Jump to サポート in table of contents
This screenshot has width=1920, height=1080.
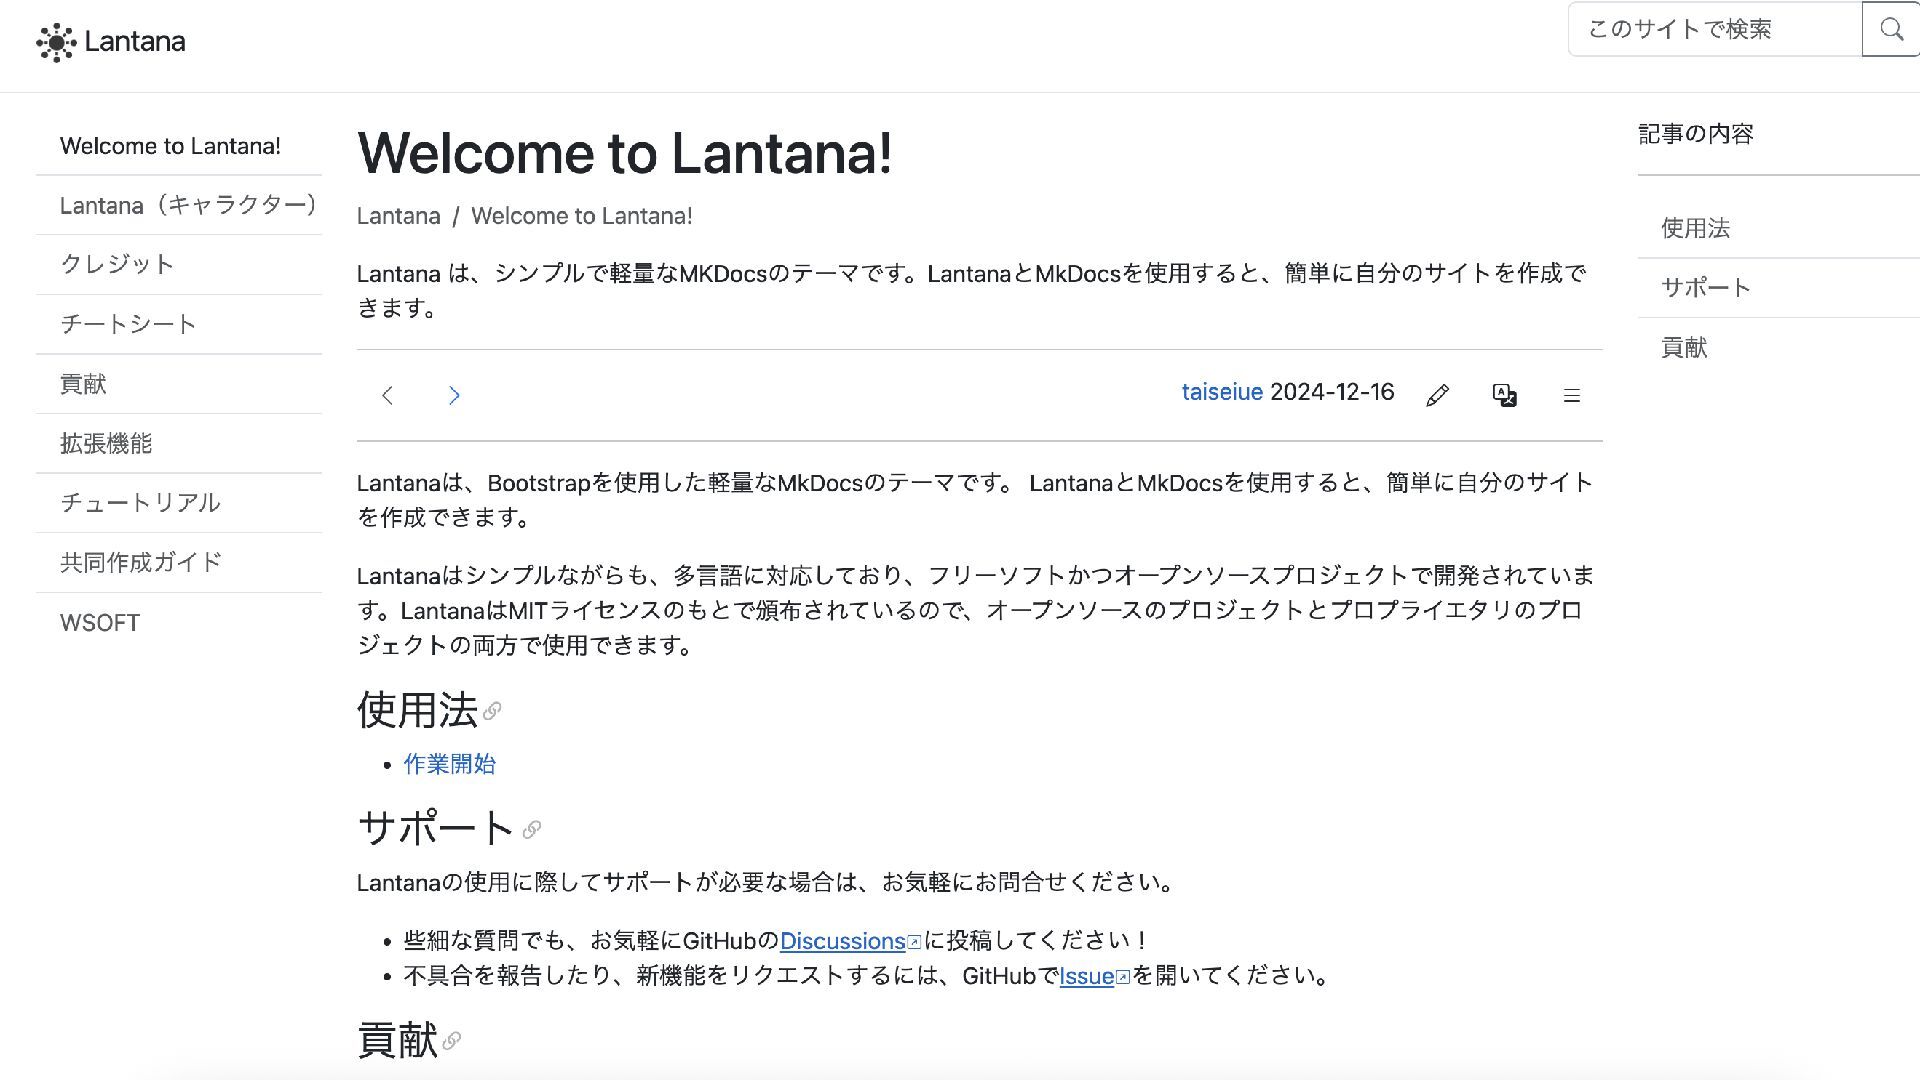tap(1705, 288)
